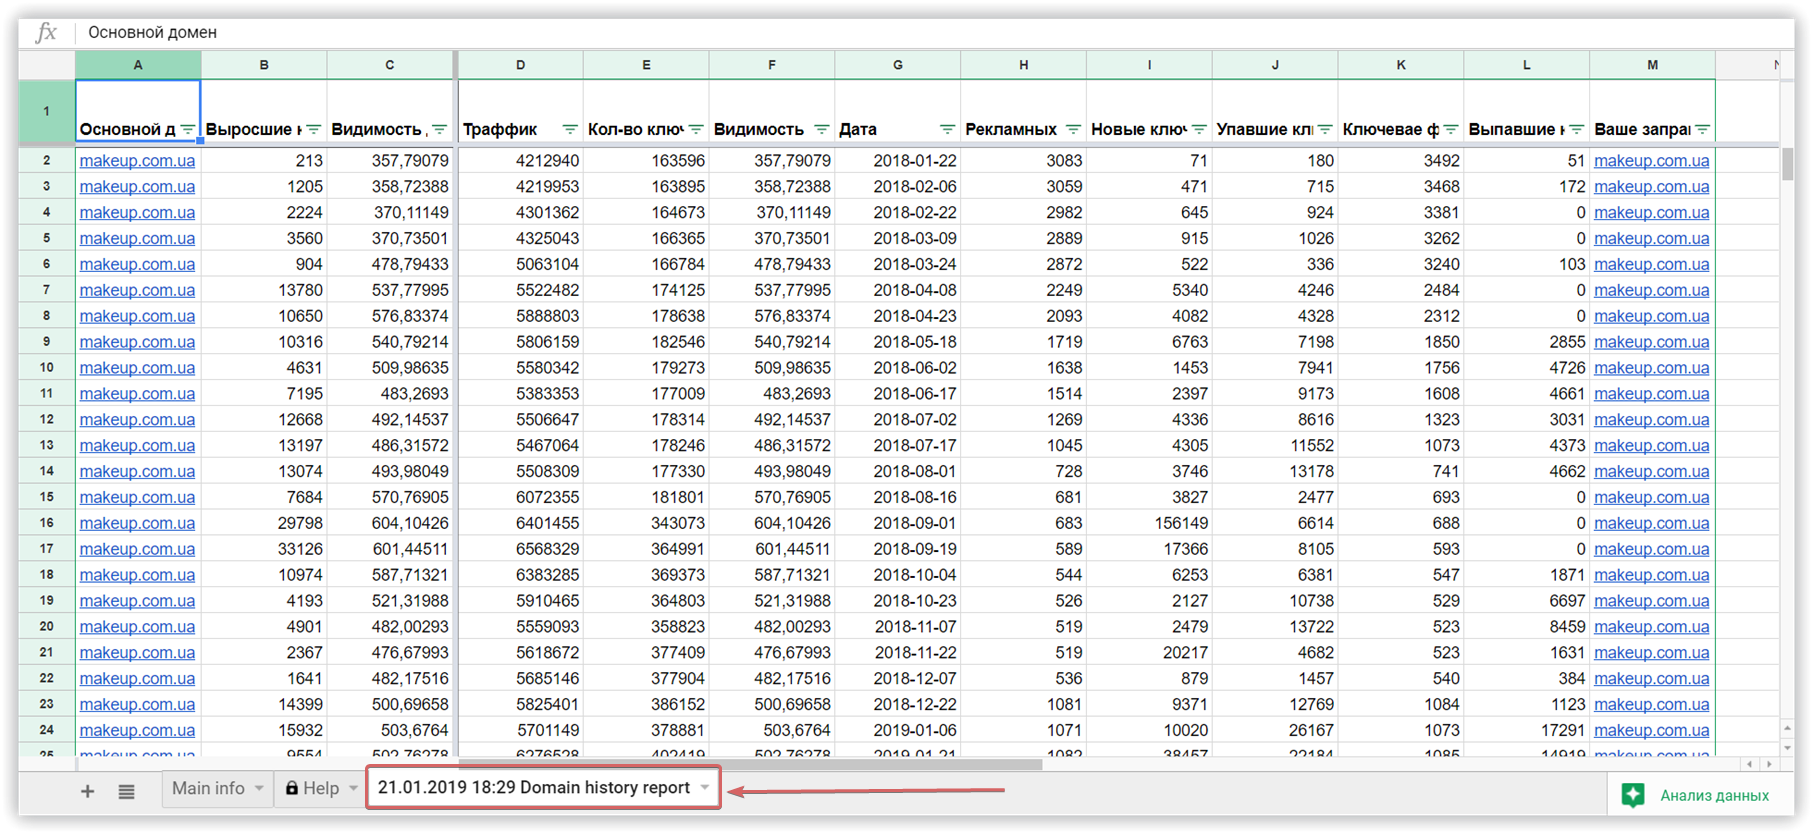Click the Анализ данных explore icon
1813x834 pixels.
[x=1633, y=795]
